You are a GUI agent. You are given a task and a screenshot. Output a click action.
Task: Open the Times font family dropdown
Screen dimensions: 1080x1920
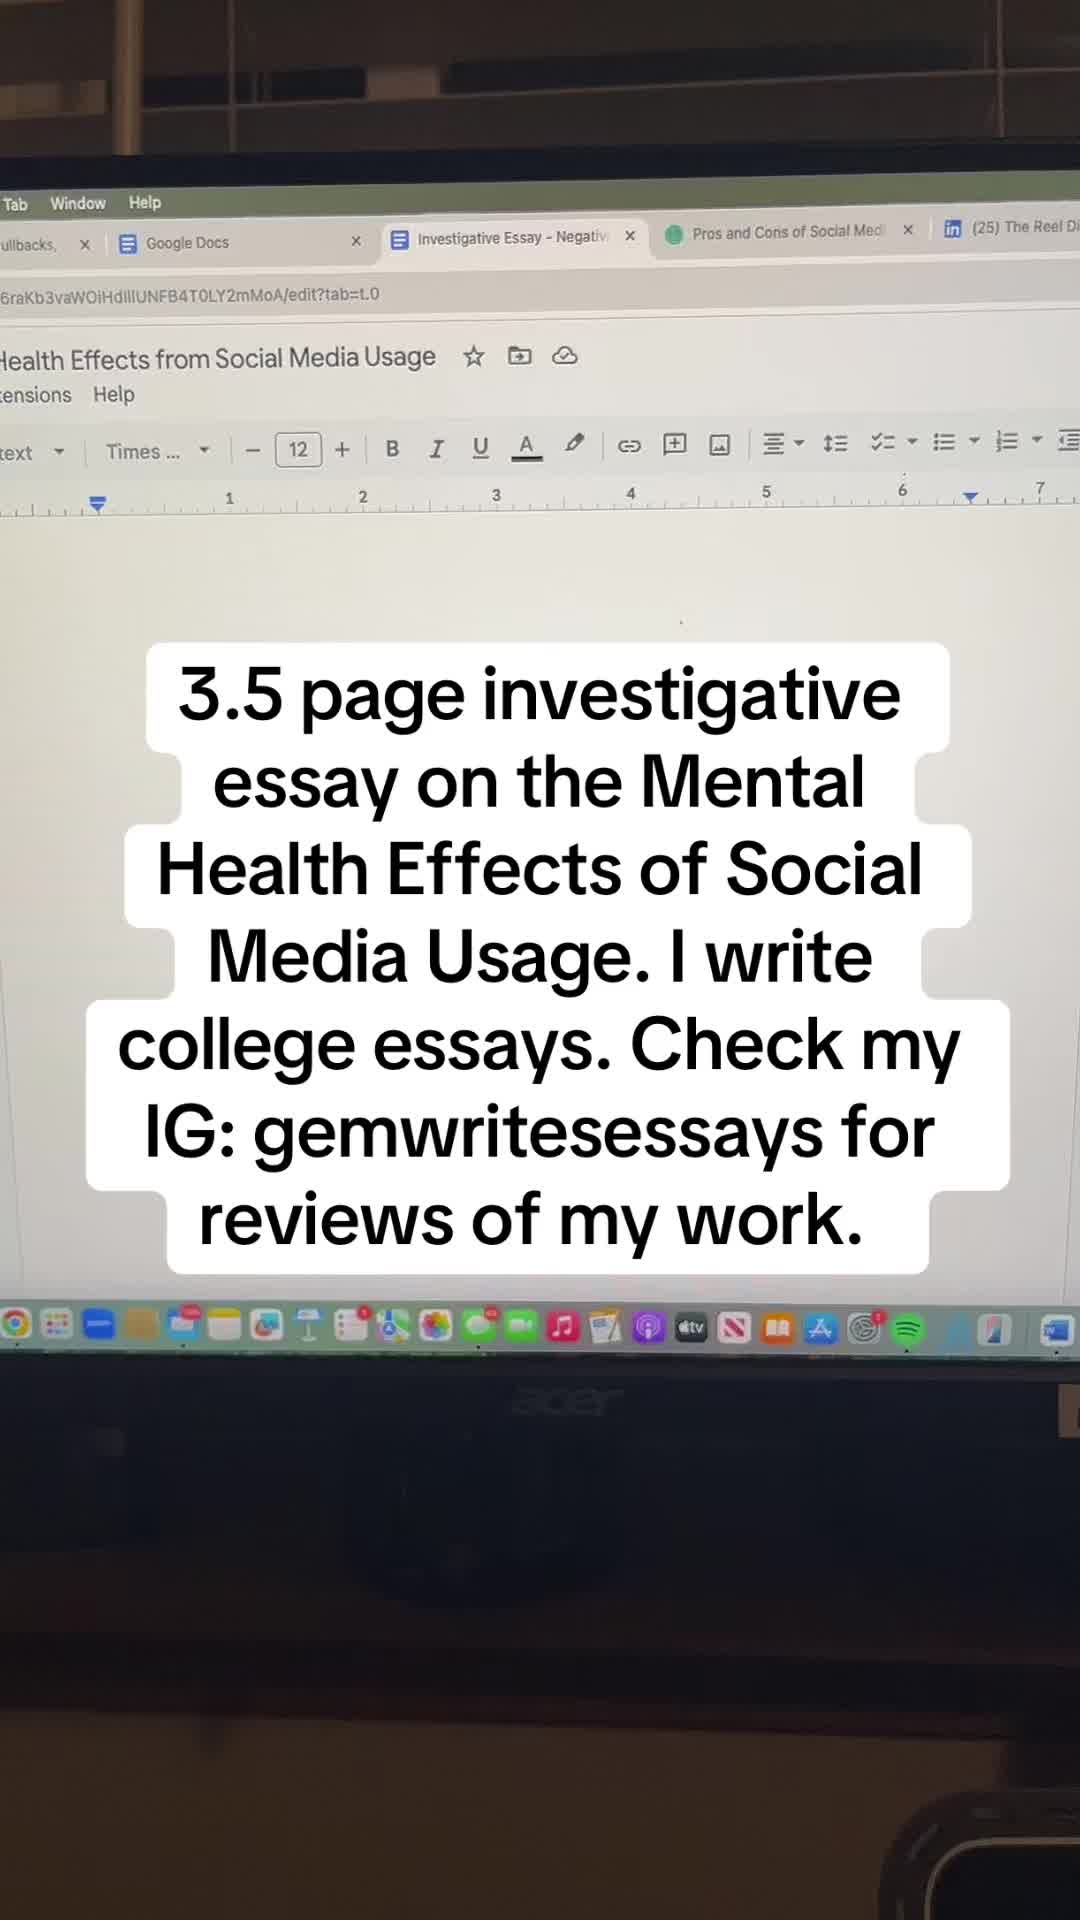[x=158, y=451]
